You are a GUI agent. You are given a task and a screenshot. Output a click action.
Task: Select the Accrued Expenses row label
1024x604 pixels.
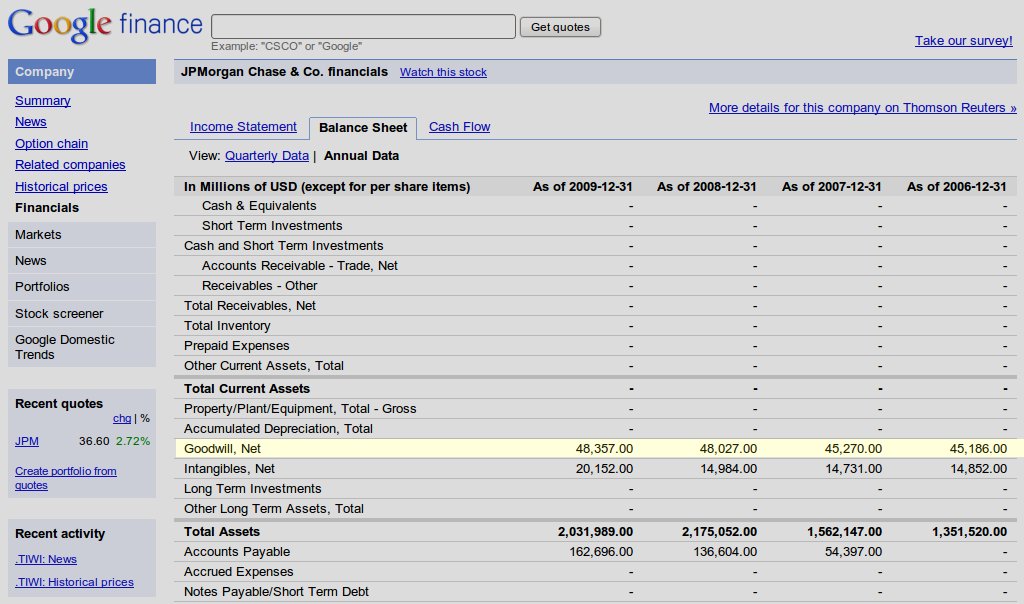click(x=238, y=571)
